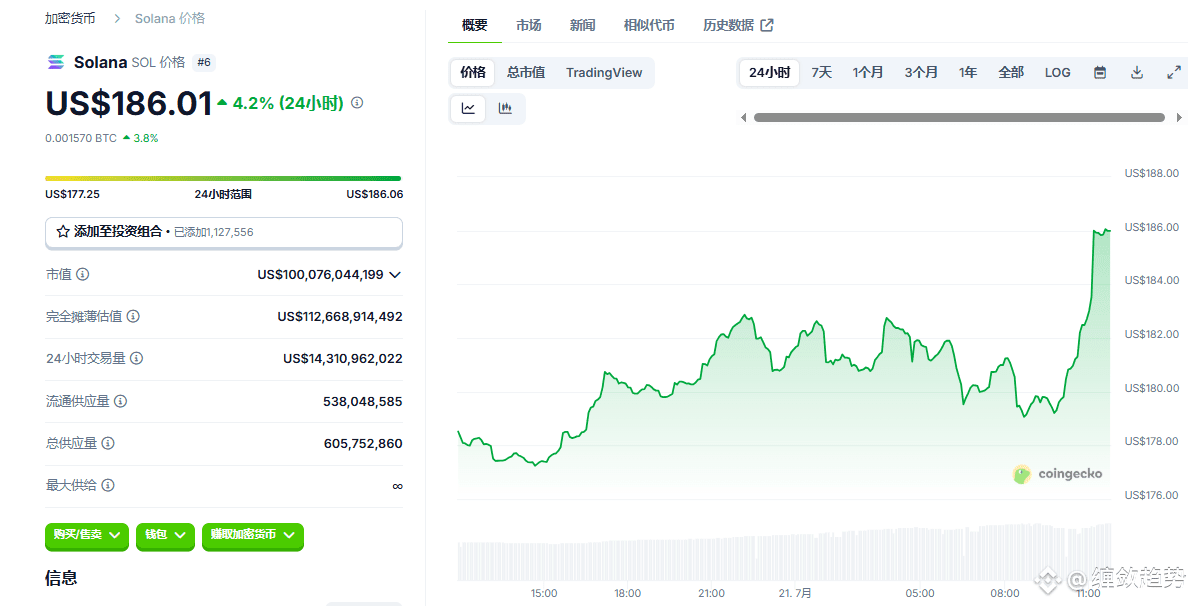The height and width of the screenshot is (606, 1195).
Task: Open the 新闻 tab
Action: click(x=582, y=25)
